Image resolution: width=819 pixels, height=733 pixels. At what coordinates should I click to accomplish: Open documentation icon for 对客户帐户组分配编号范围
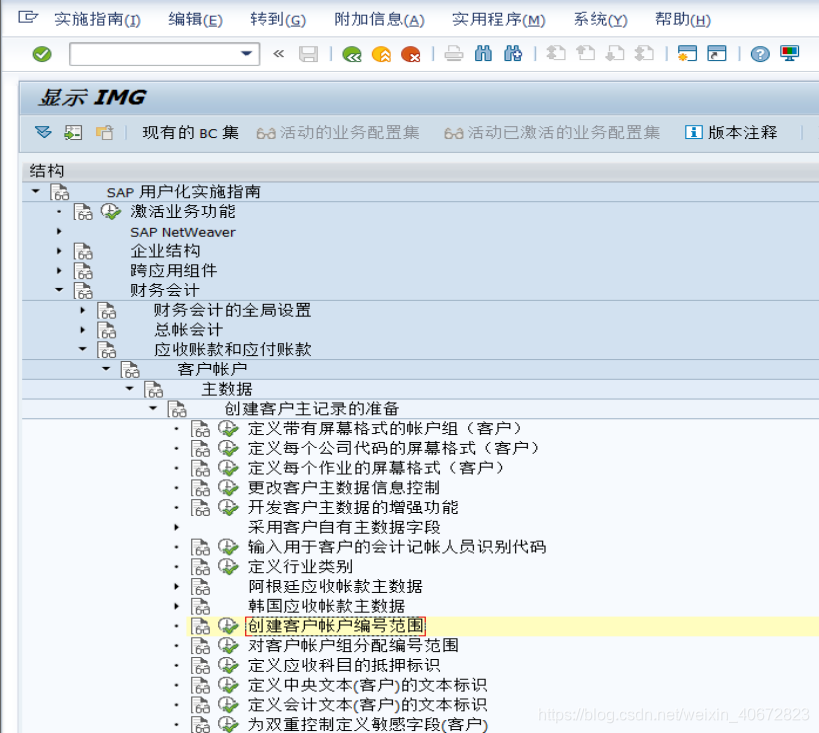(201, 646)
